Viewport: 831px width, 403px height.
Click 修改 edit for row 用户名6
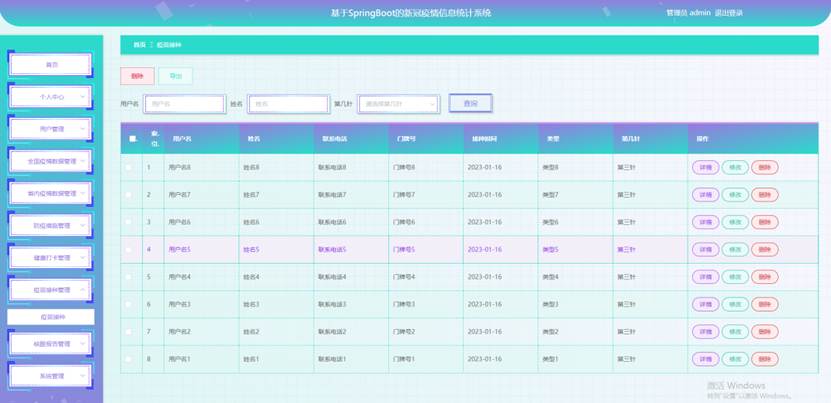(x=735, y=222)
